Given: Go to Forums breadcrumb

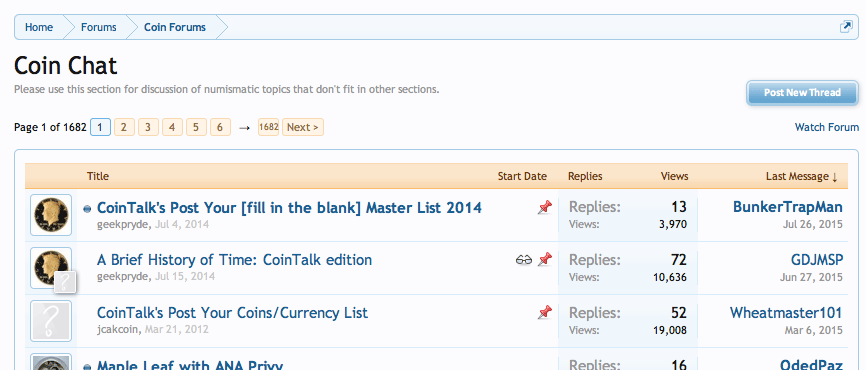Looking at the screenshot, I should pyautogui.click(x=98, y=27).
